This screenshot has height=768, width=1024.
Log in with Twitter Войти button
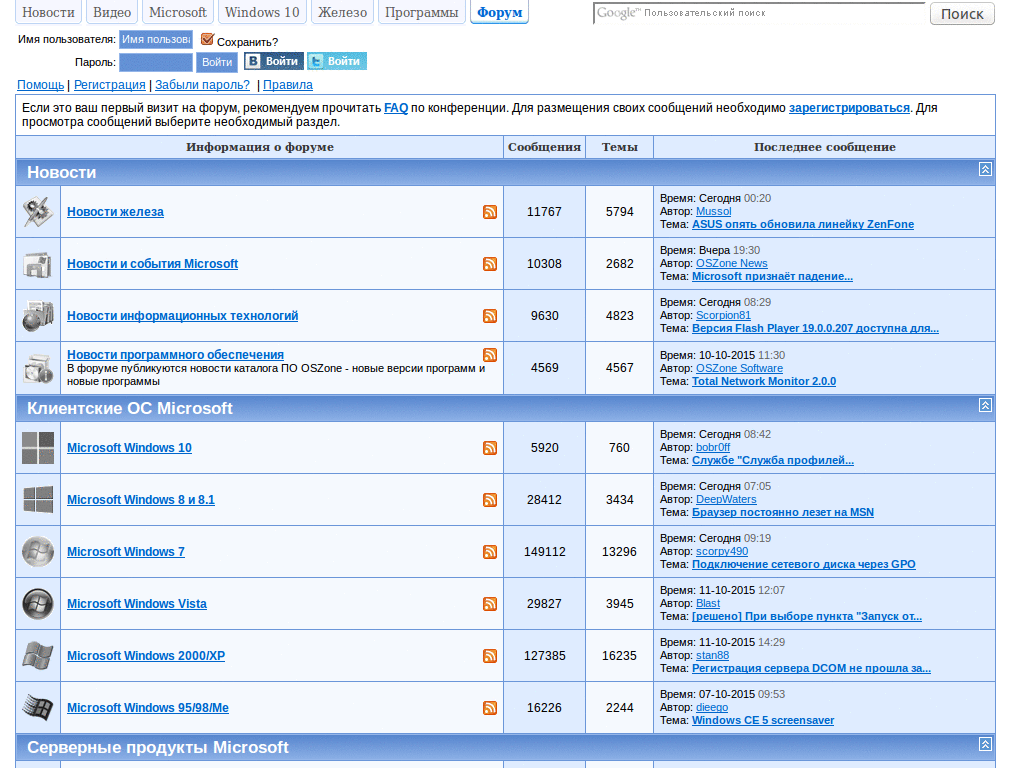(x=337, y=61)
